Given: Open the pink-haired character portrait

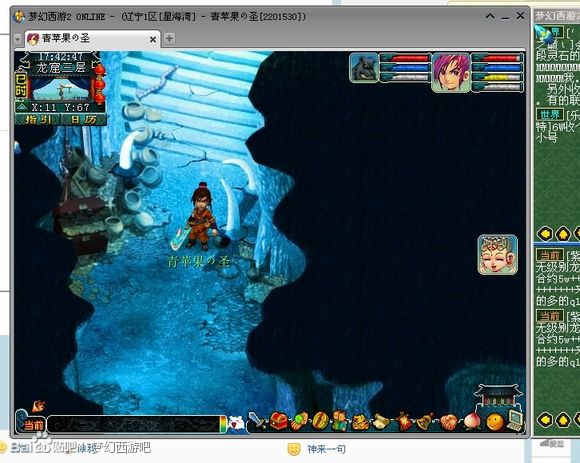Looking at the screenshot, I should click(x=451, y=72).
